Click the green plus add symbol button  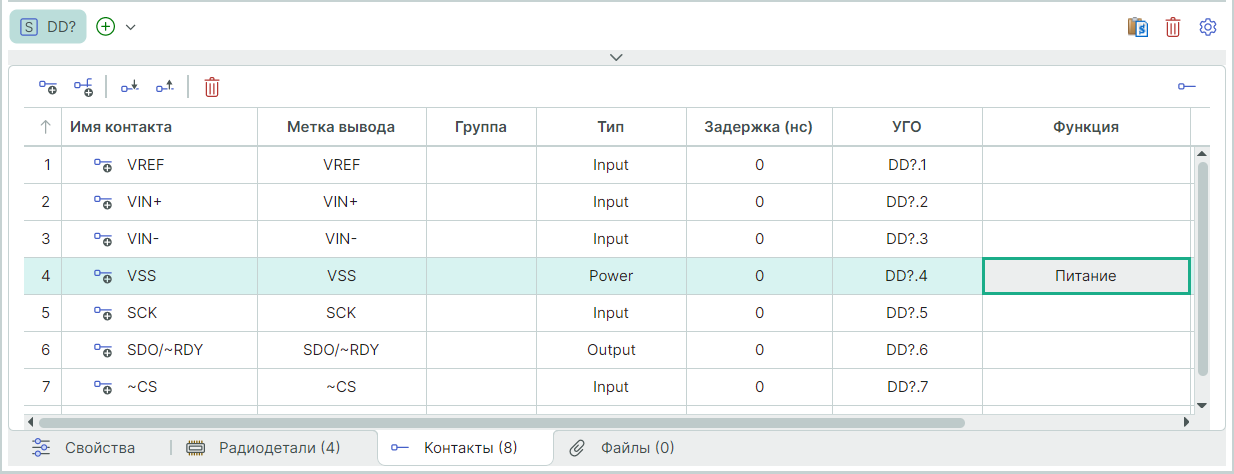pos(106,27)
